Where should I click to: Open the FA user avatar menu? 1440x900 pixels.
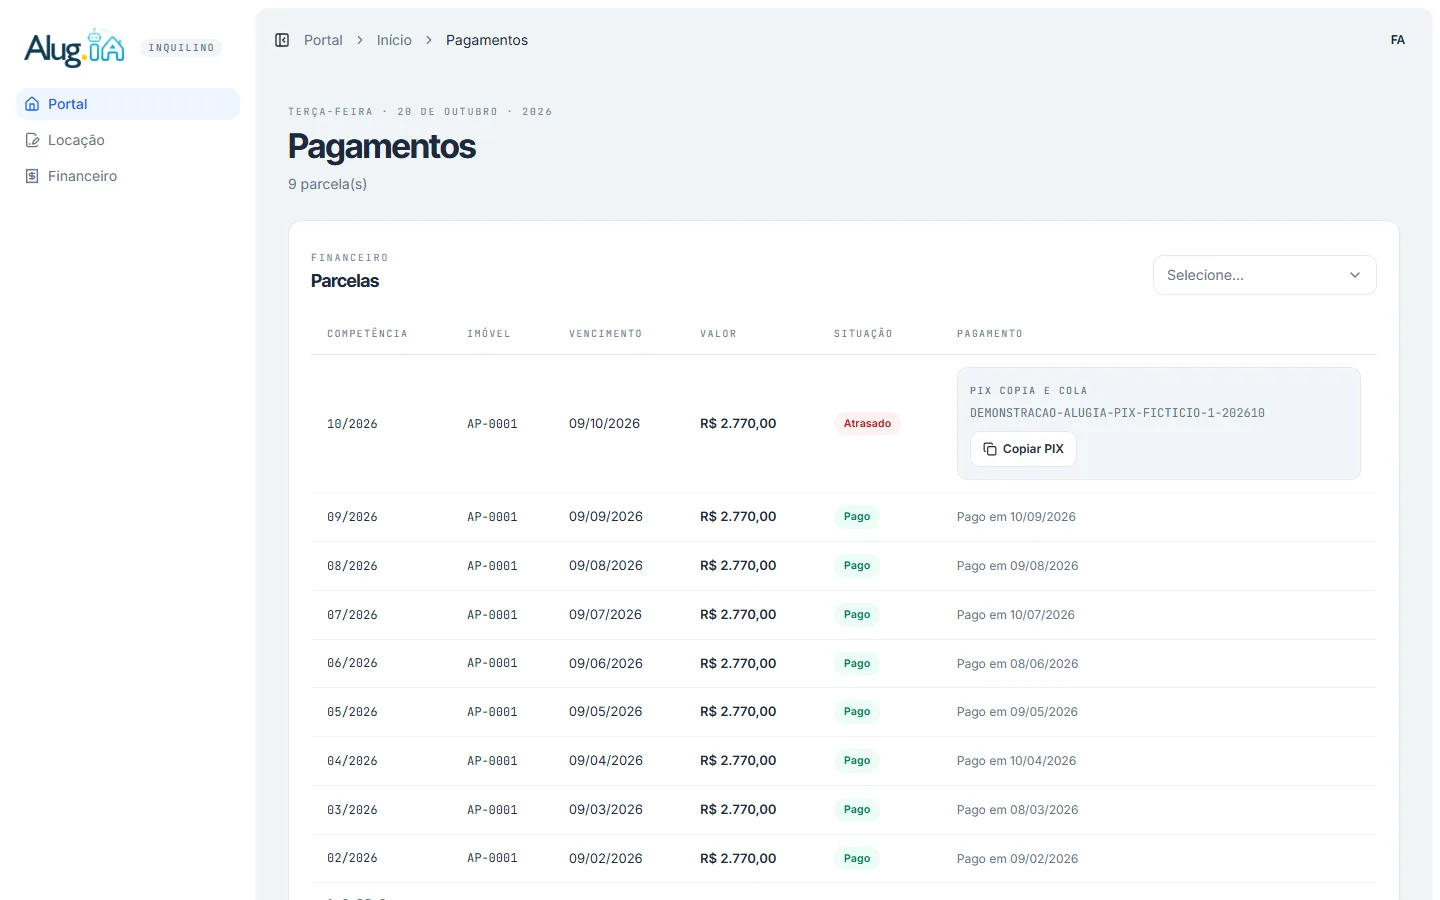click(1398, 40)
